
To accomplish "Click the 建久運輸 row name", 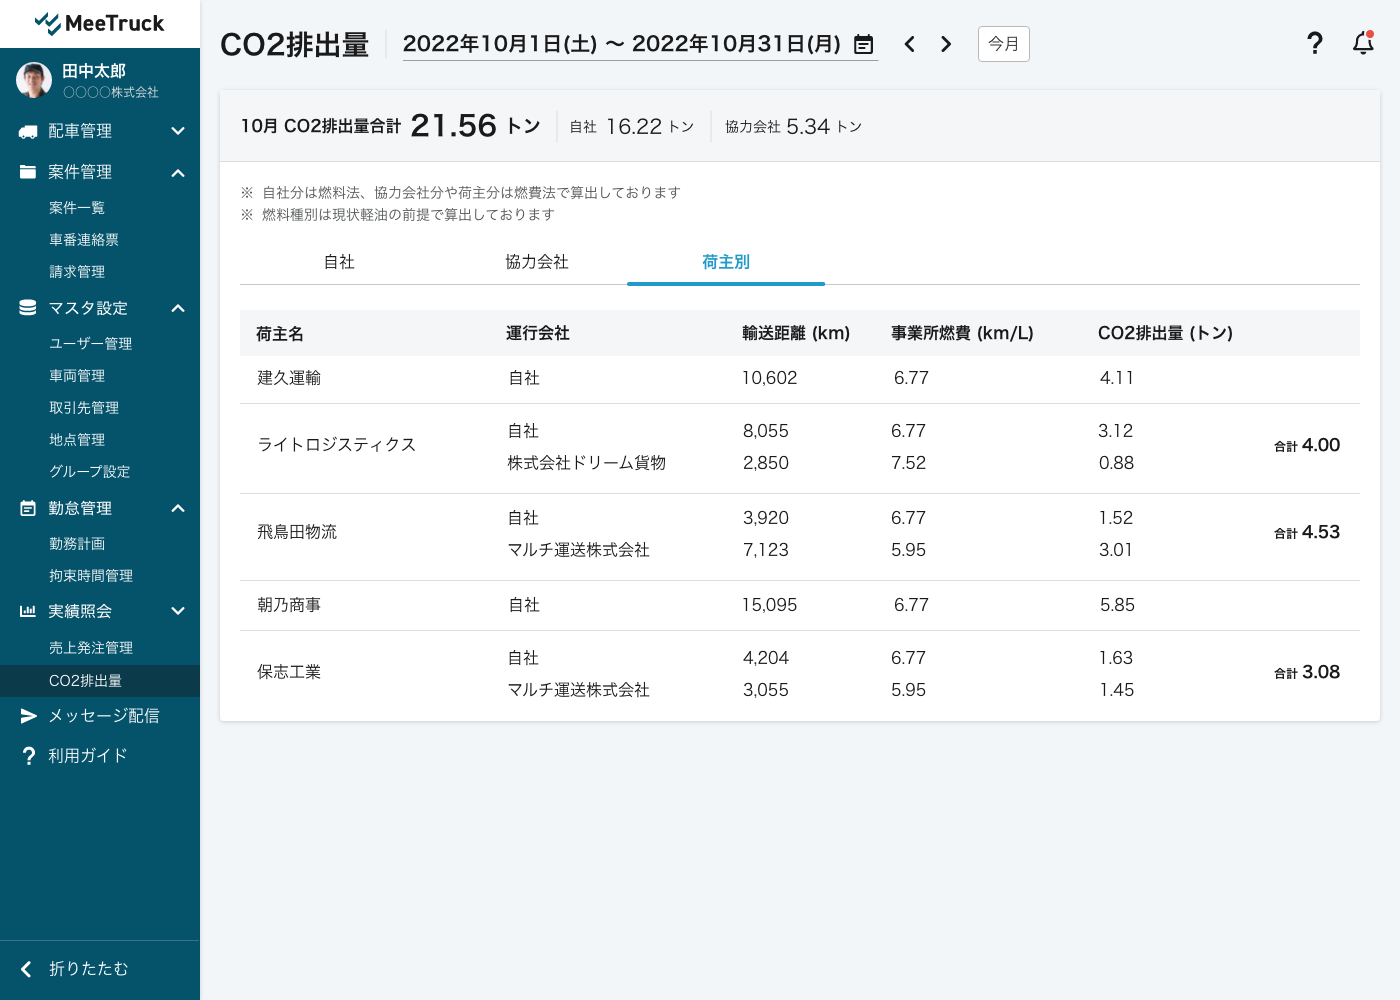I will pos(289,378).
